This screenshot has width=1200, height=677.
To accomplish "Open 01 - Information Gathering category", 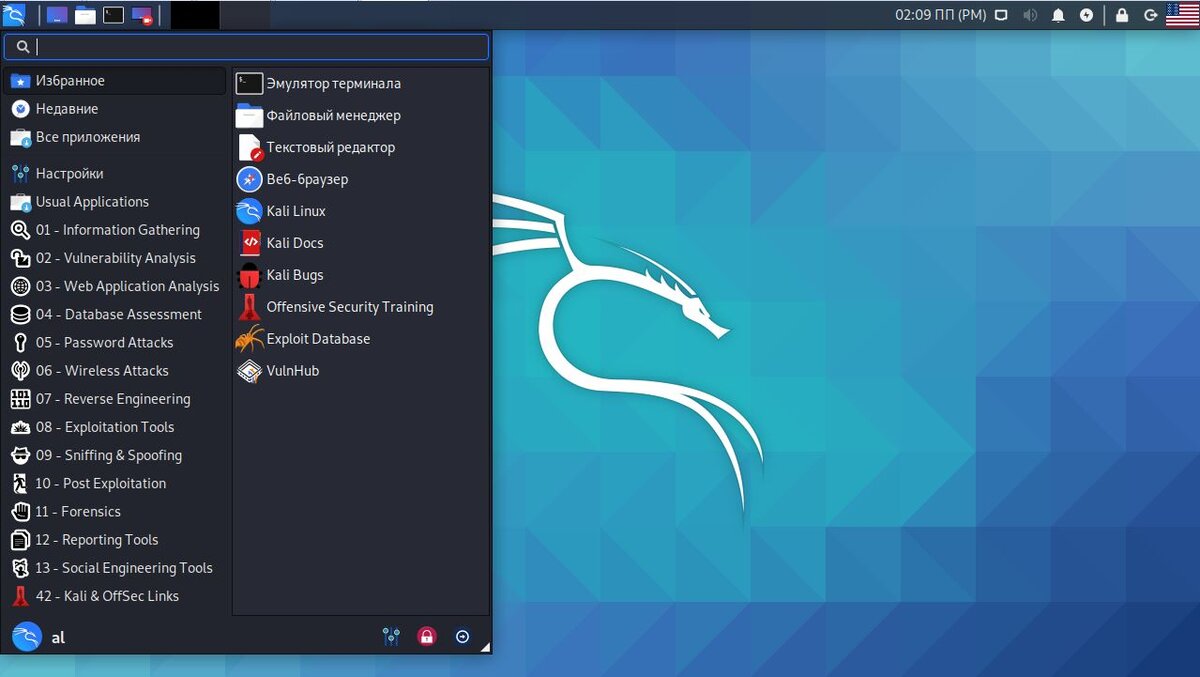I will pos(116,230).
